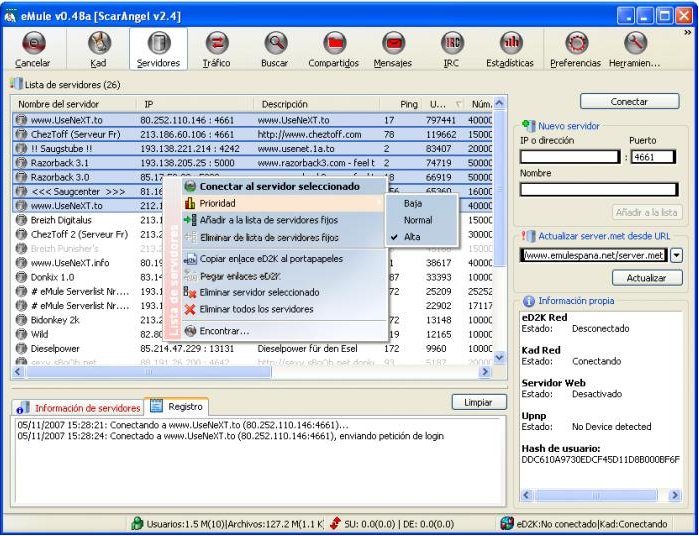Click the Dieselpower server icon
Image resolution: width=699 pixels, height=536 pixels.
coord(21,348)
